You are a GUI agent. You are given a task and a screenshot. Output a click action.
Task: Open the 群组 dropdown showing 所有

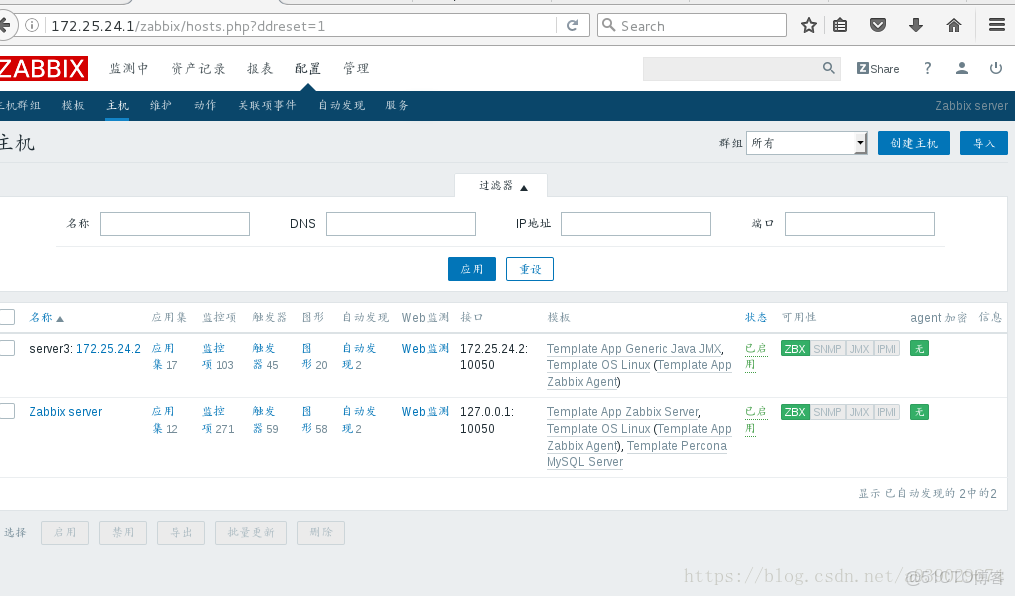[806, 143]
